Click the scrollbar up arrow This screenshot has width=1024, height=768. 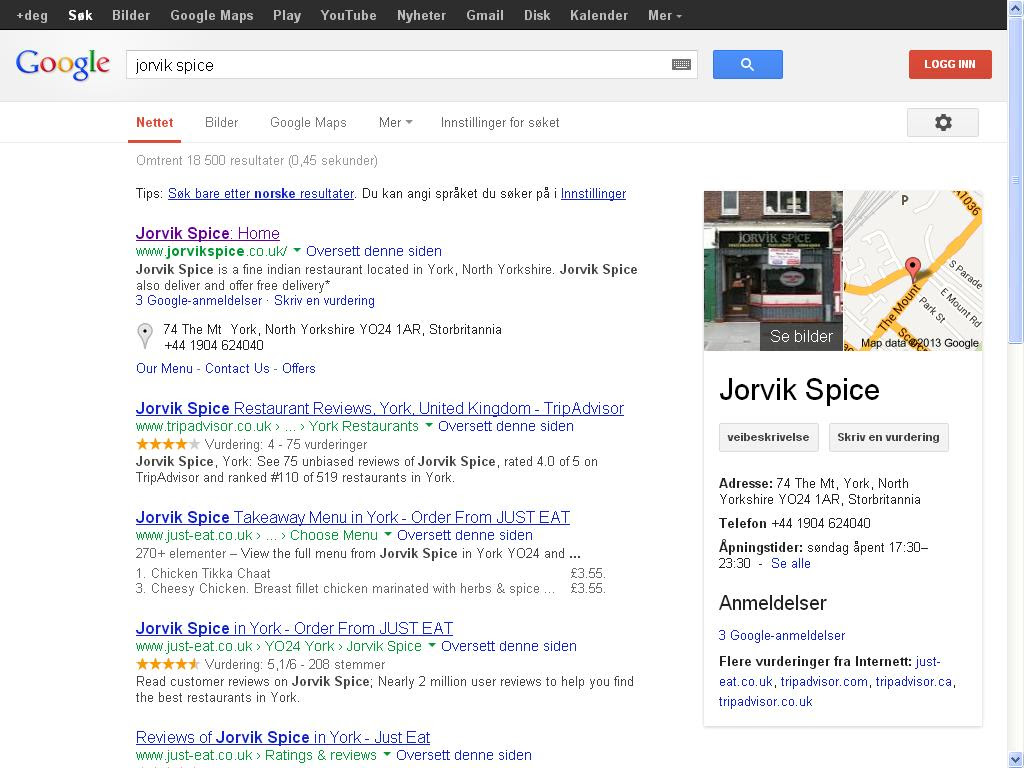tap(1016, 8)
